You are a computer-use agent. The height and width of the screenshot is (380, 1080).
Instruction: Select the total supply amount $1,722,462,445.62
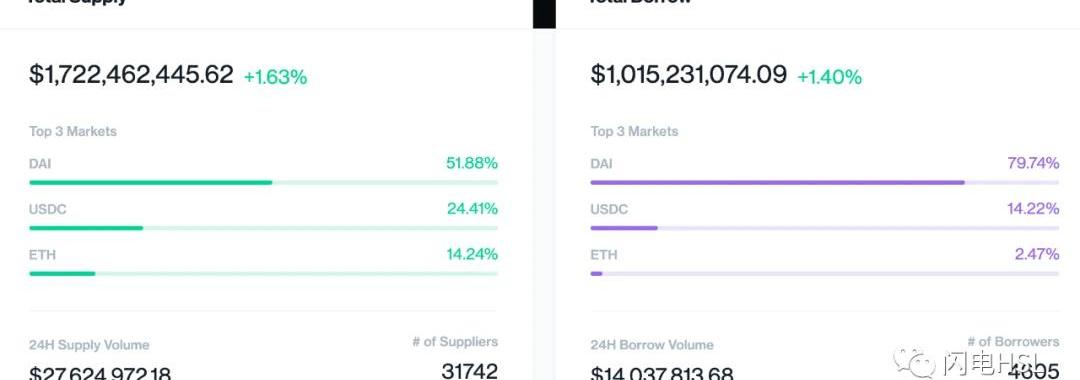point(131,74)
